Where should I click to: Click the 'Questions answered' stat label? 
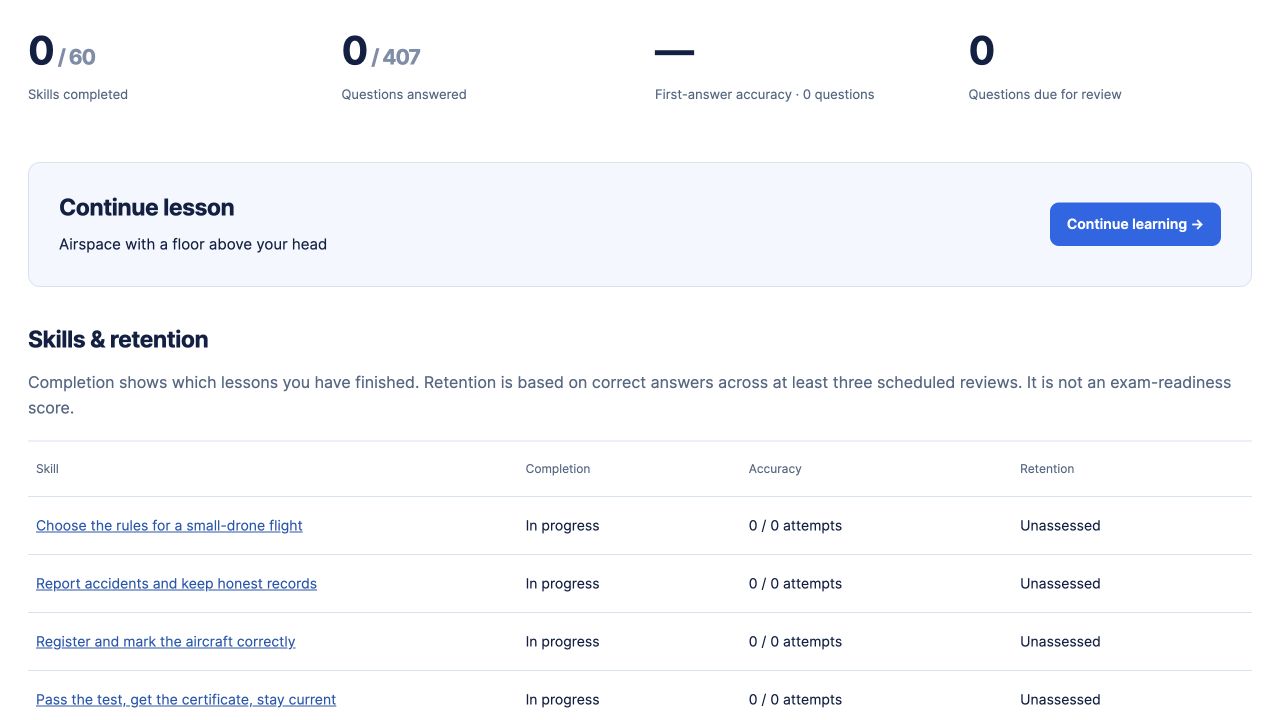pyautogui.click(x=404, y=95)
